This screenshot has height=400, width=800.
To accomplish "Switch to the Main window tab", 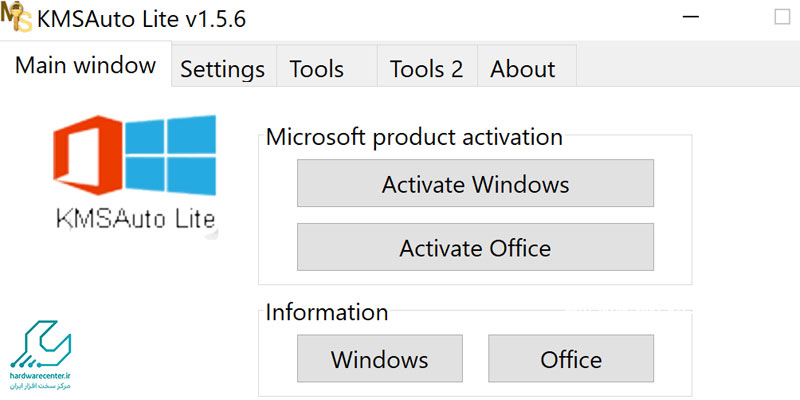I will (x=86, y=66).
